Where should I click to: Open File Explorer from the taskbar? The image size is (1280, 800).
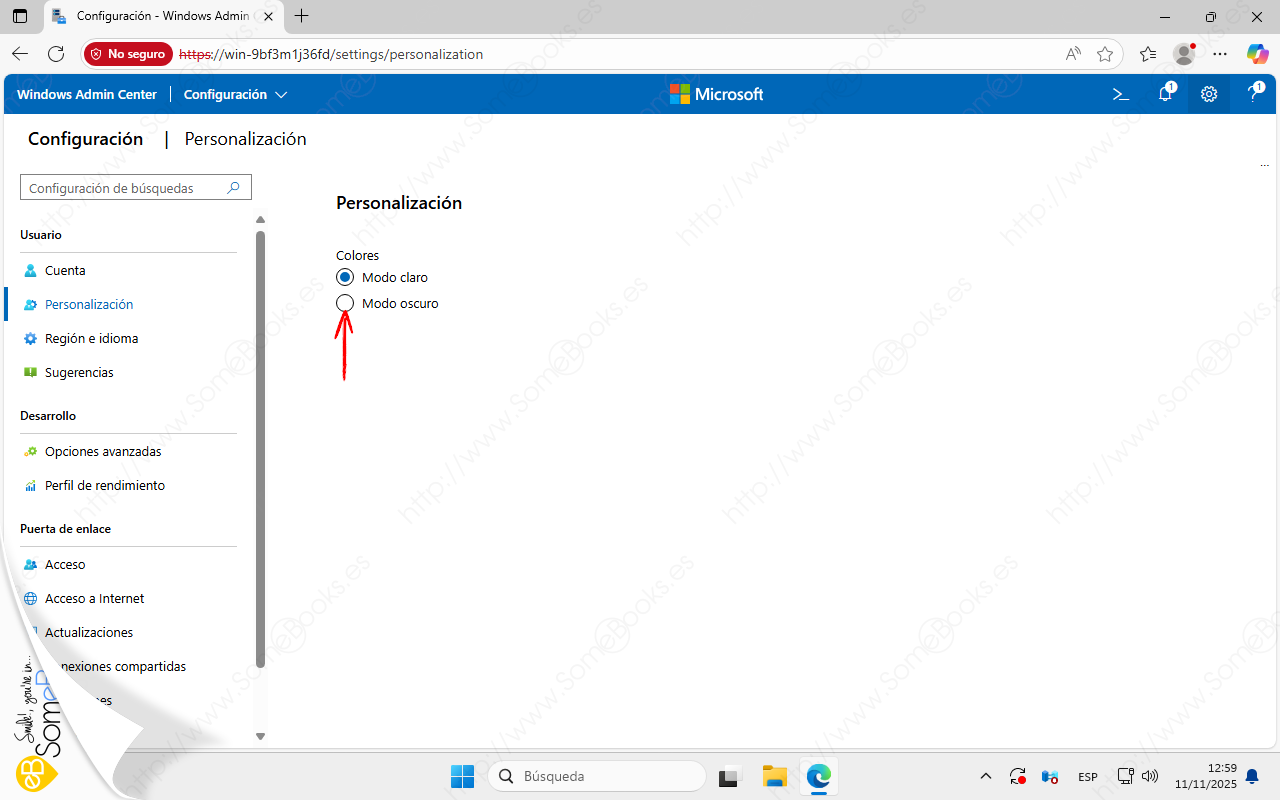(774, 776)
